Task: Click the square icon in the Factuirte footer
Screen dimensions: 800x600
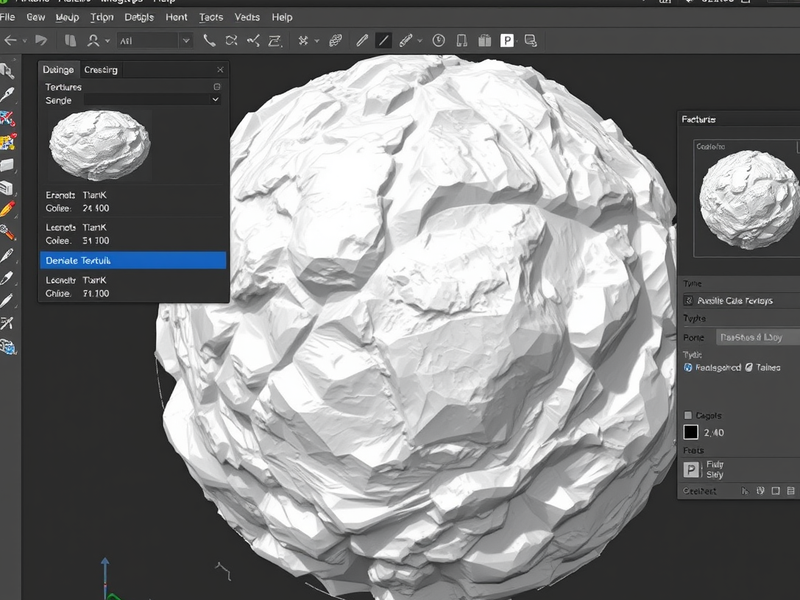Action: coord(776,491)
